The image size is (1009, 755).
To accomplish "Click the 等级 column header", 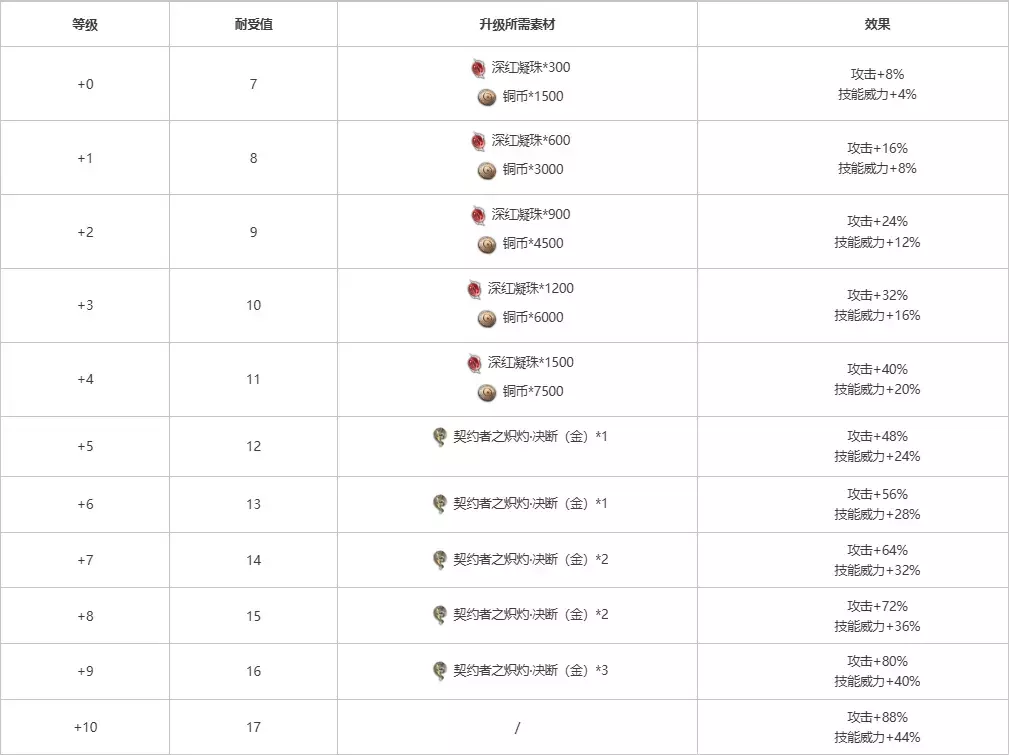I will pos(85,24).
